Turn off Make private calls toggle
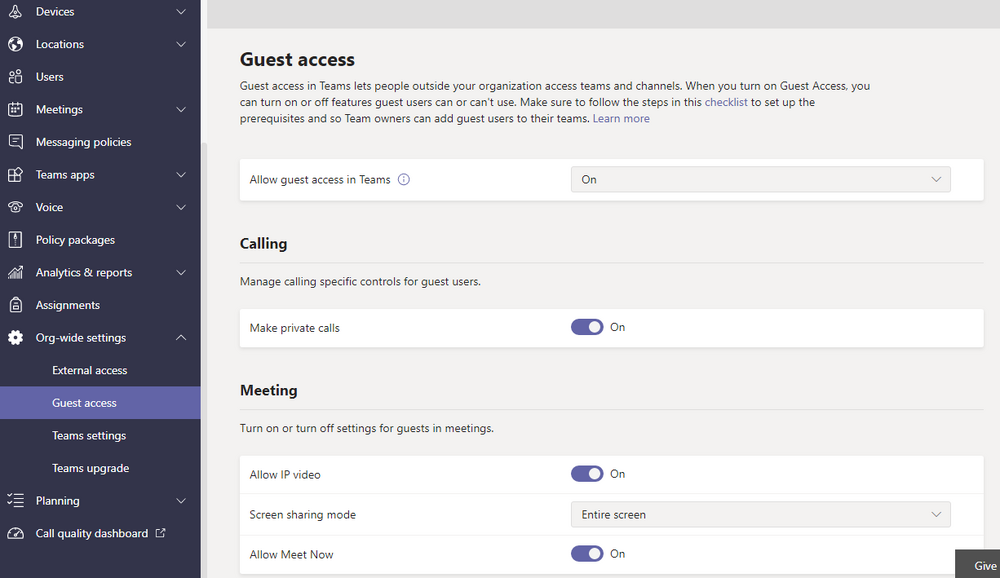 pyautogui.click(x=587, y=327)
